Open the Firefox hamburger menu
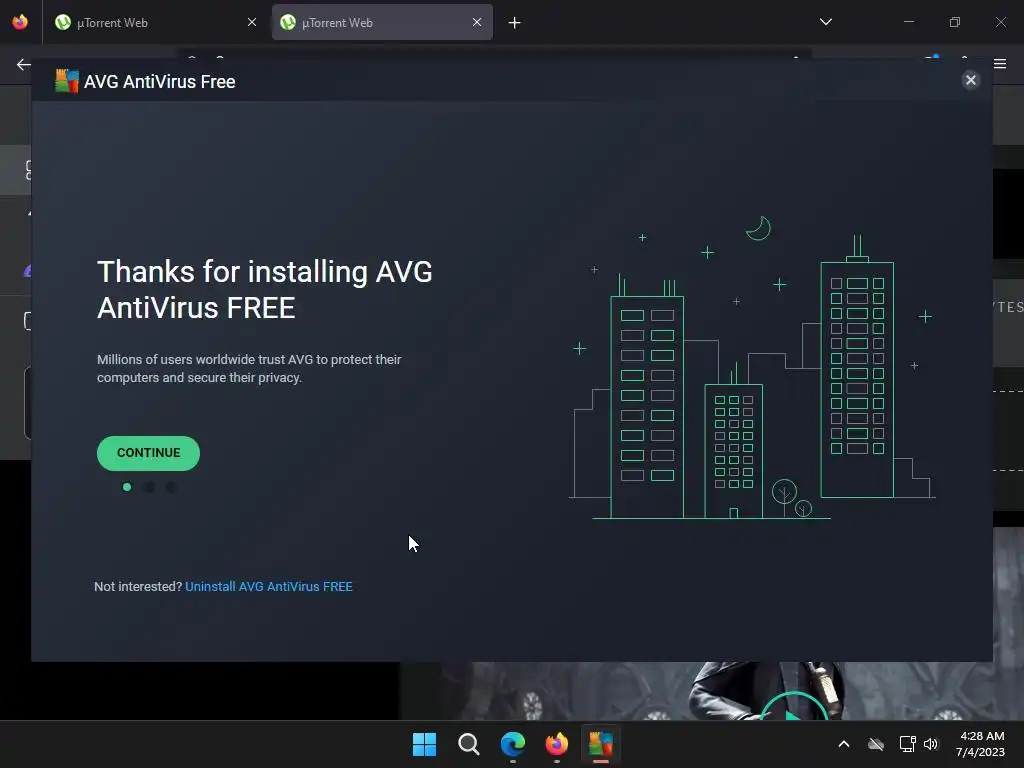The height and width of the screenshot is (768, 1024). pos(1000,64)
